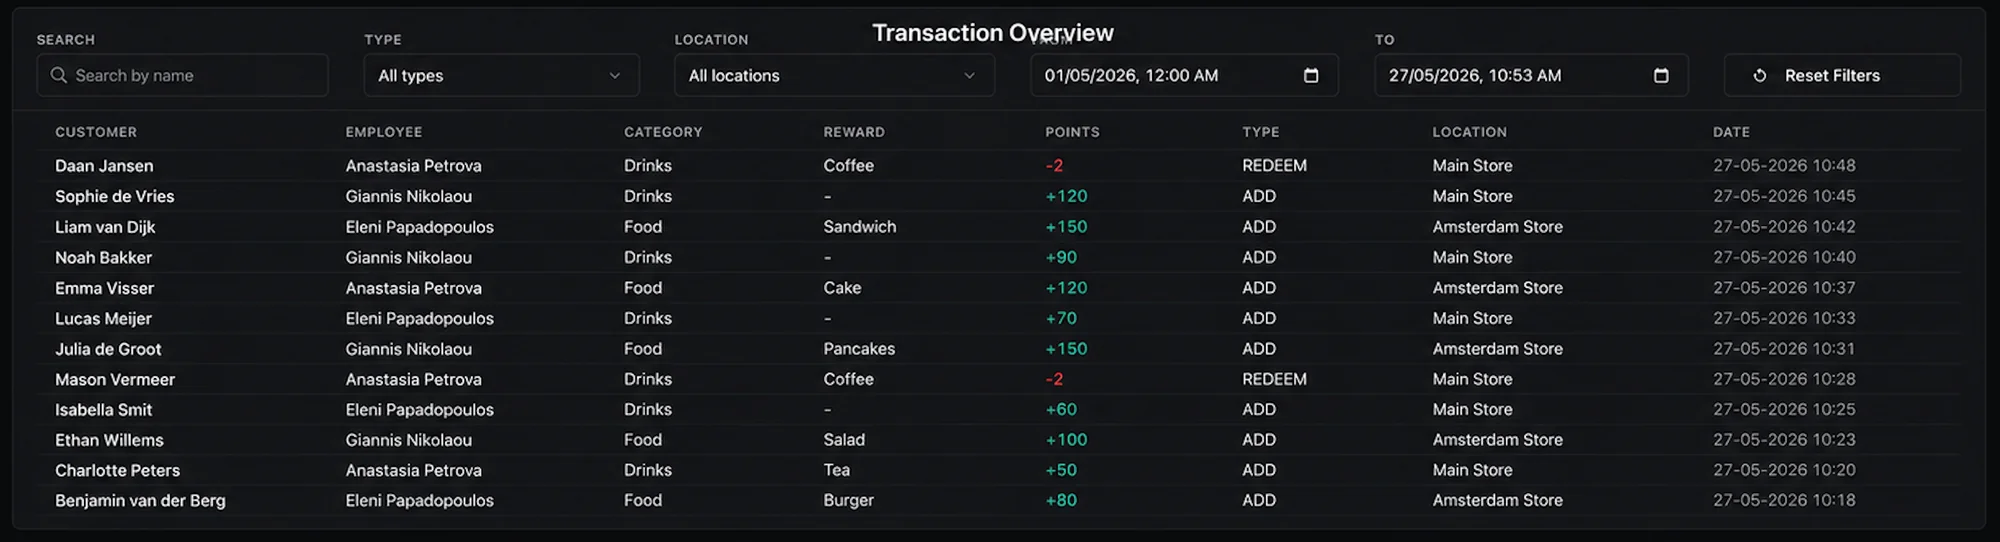2000x542 pixels.
Task: Expand the All locations dropdown chevron
Action: (x=969, y=75)
